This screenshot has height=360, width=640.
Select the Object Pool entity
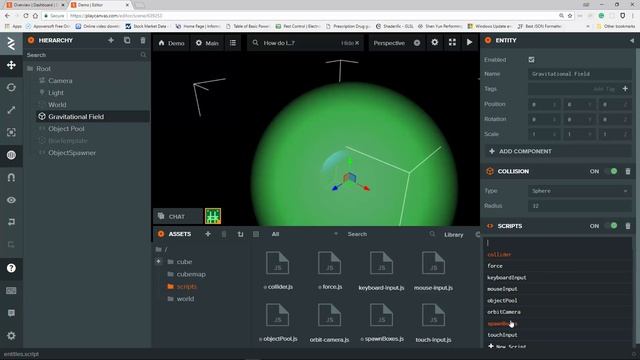pyautogui.click(x=66, y=129)
